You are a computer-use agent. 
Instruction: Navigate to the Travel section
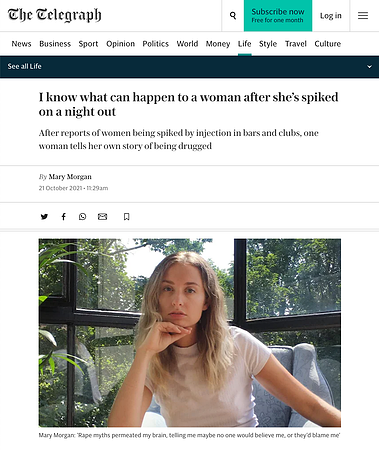[296, 44]
